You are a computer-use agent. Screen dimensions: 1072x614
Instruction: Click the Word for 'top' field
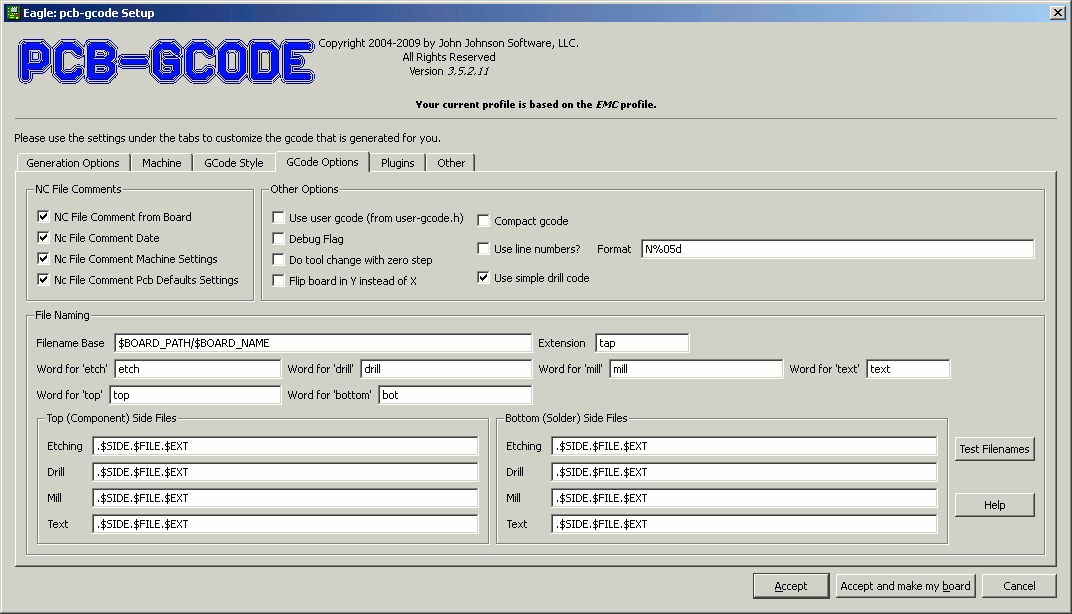click(x=195, y=395)
